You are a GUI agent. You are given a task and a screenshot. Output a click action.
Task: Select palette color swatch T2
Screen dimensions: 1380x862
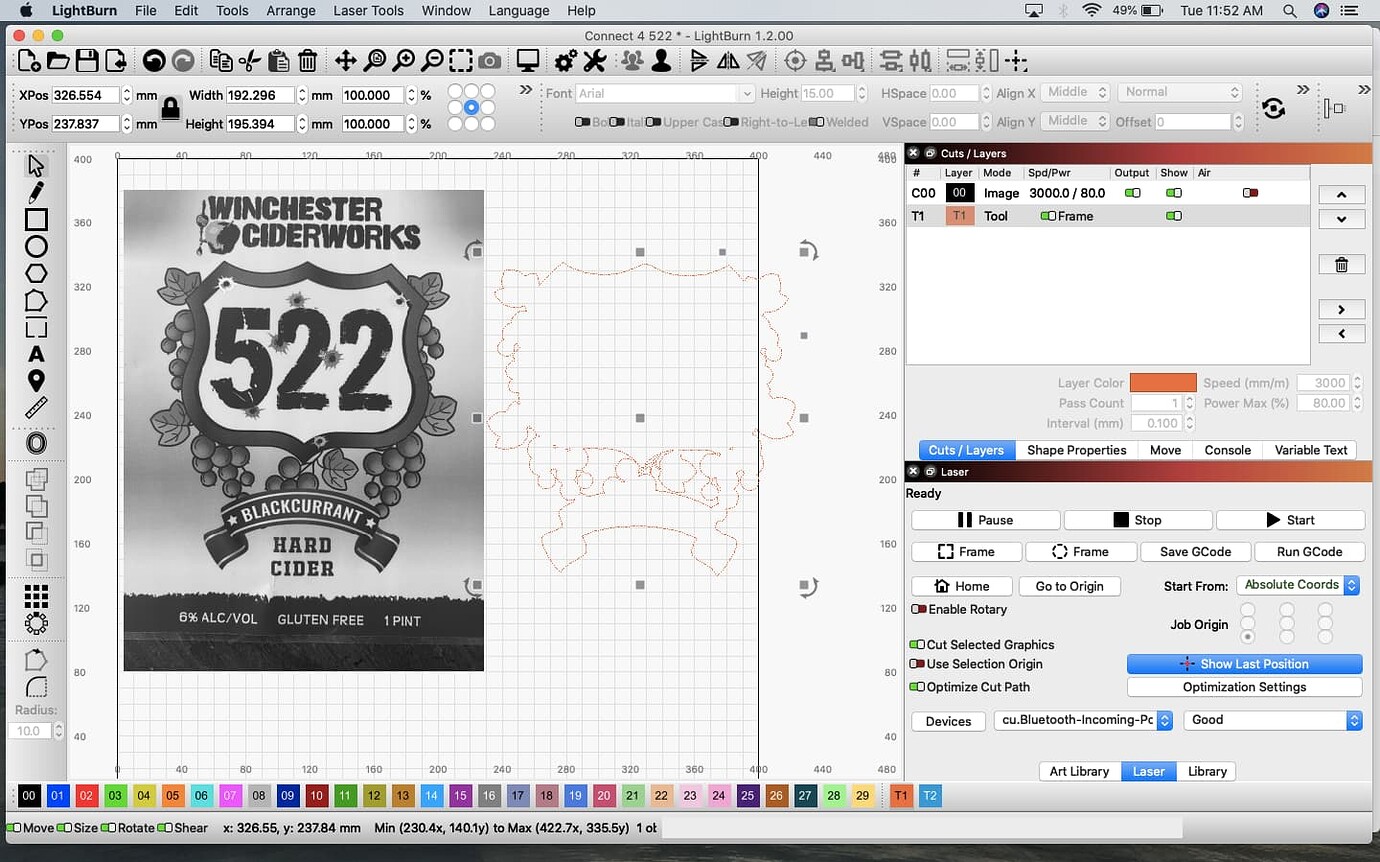pos(930,796)
